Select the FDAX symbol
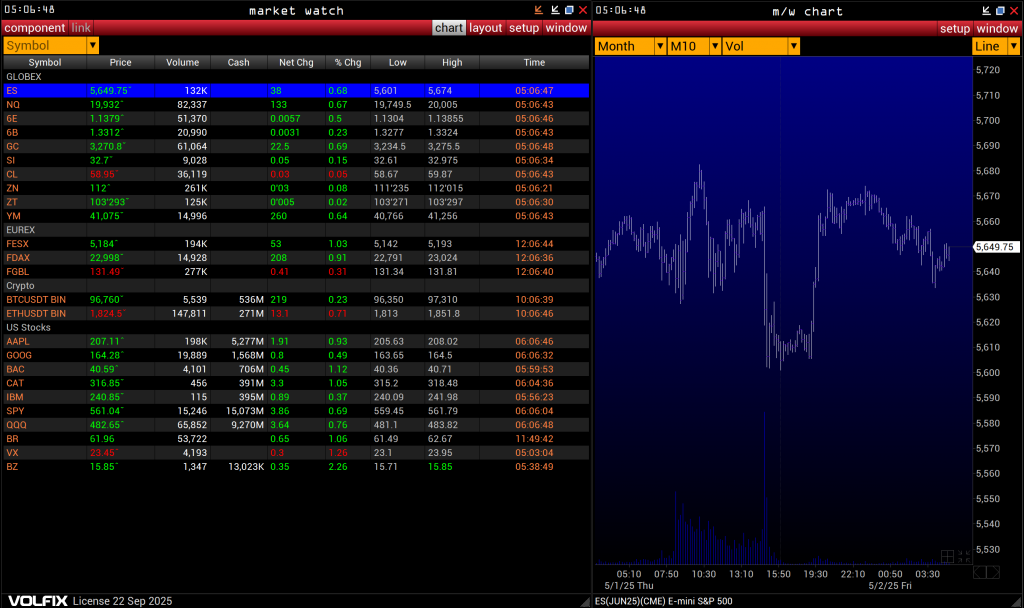This screenshot has width=1024, height=608. point(18,258)
